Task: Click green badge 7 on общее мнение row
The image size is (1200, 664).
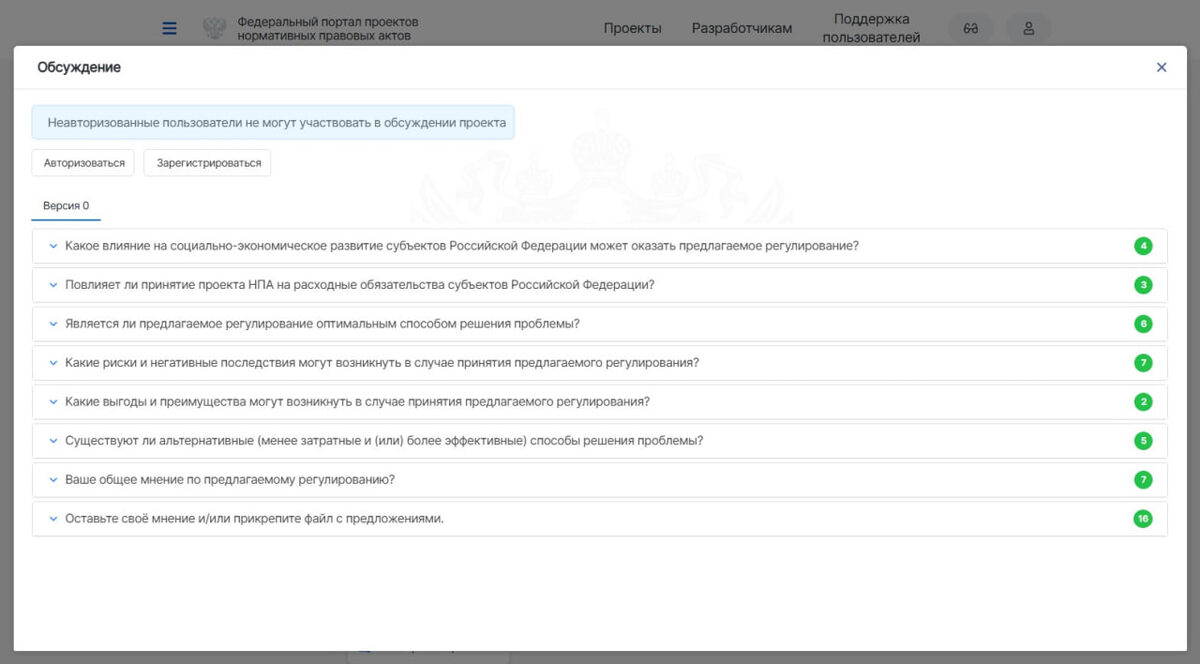Action: tap(1143, 480)
